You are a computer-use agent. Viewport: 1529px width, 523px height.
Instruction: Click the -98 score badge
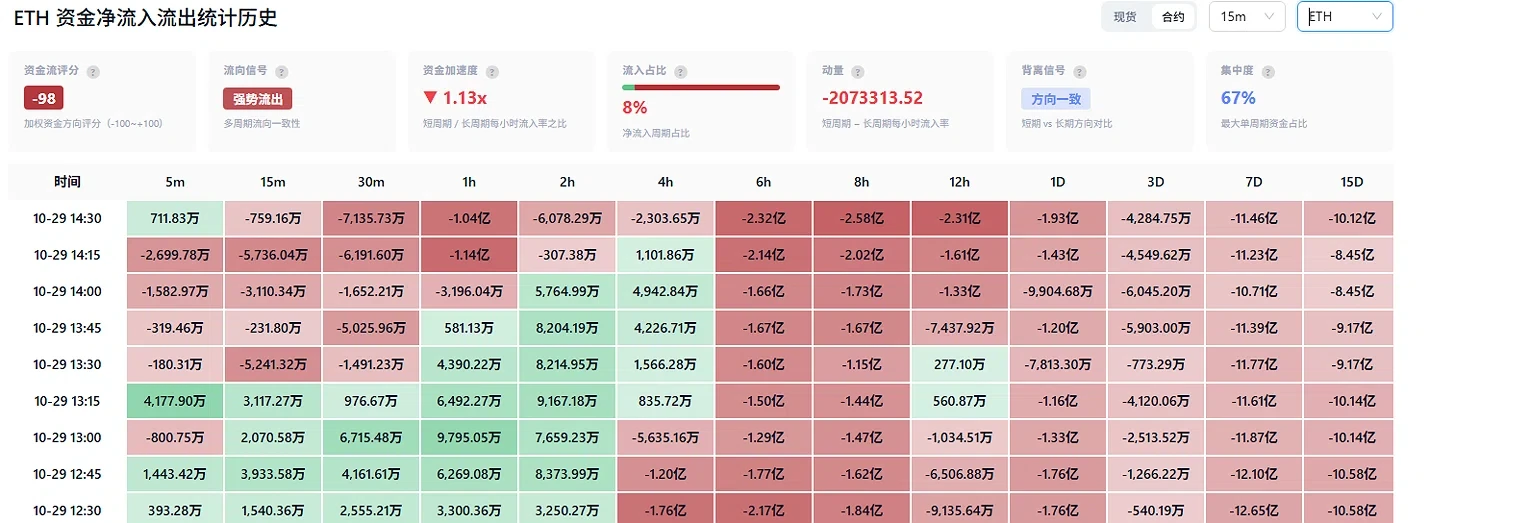[43, 98]
